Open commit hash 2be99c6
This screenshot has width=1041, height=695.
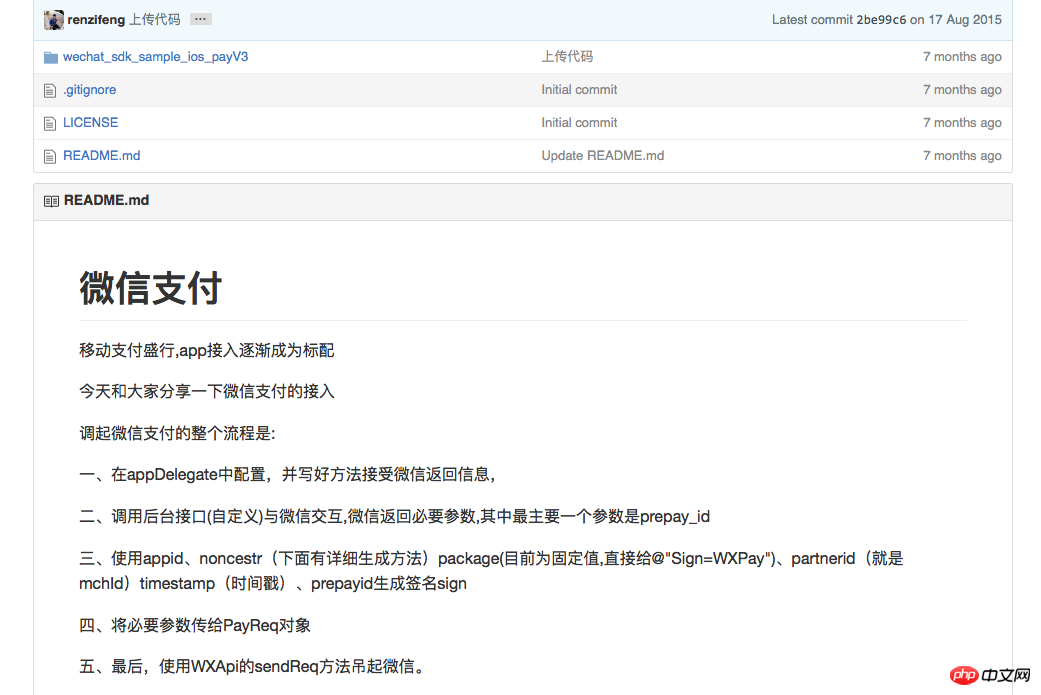881,20
